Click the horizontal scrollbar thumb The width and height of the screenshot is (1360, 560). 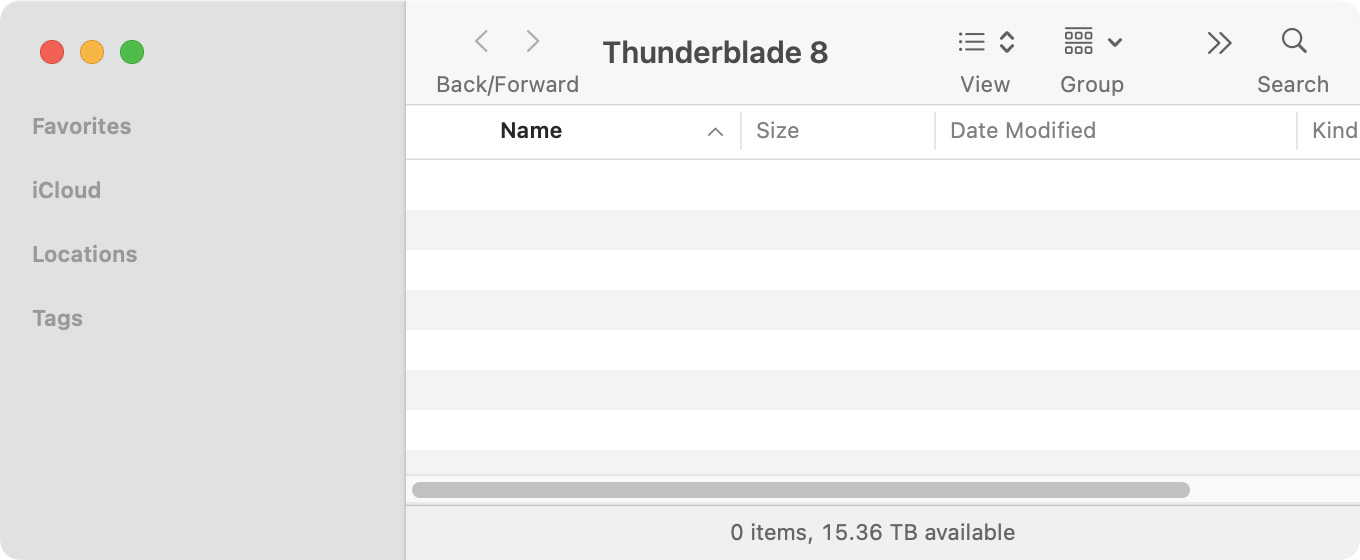[x=800, y=490]
